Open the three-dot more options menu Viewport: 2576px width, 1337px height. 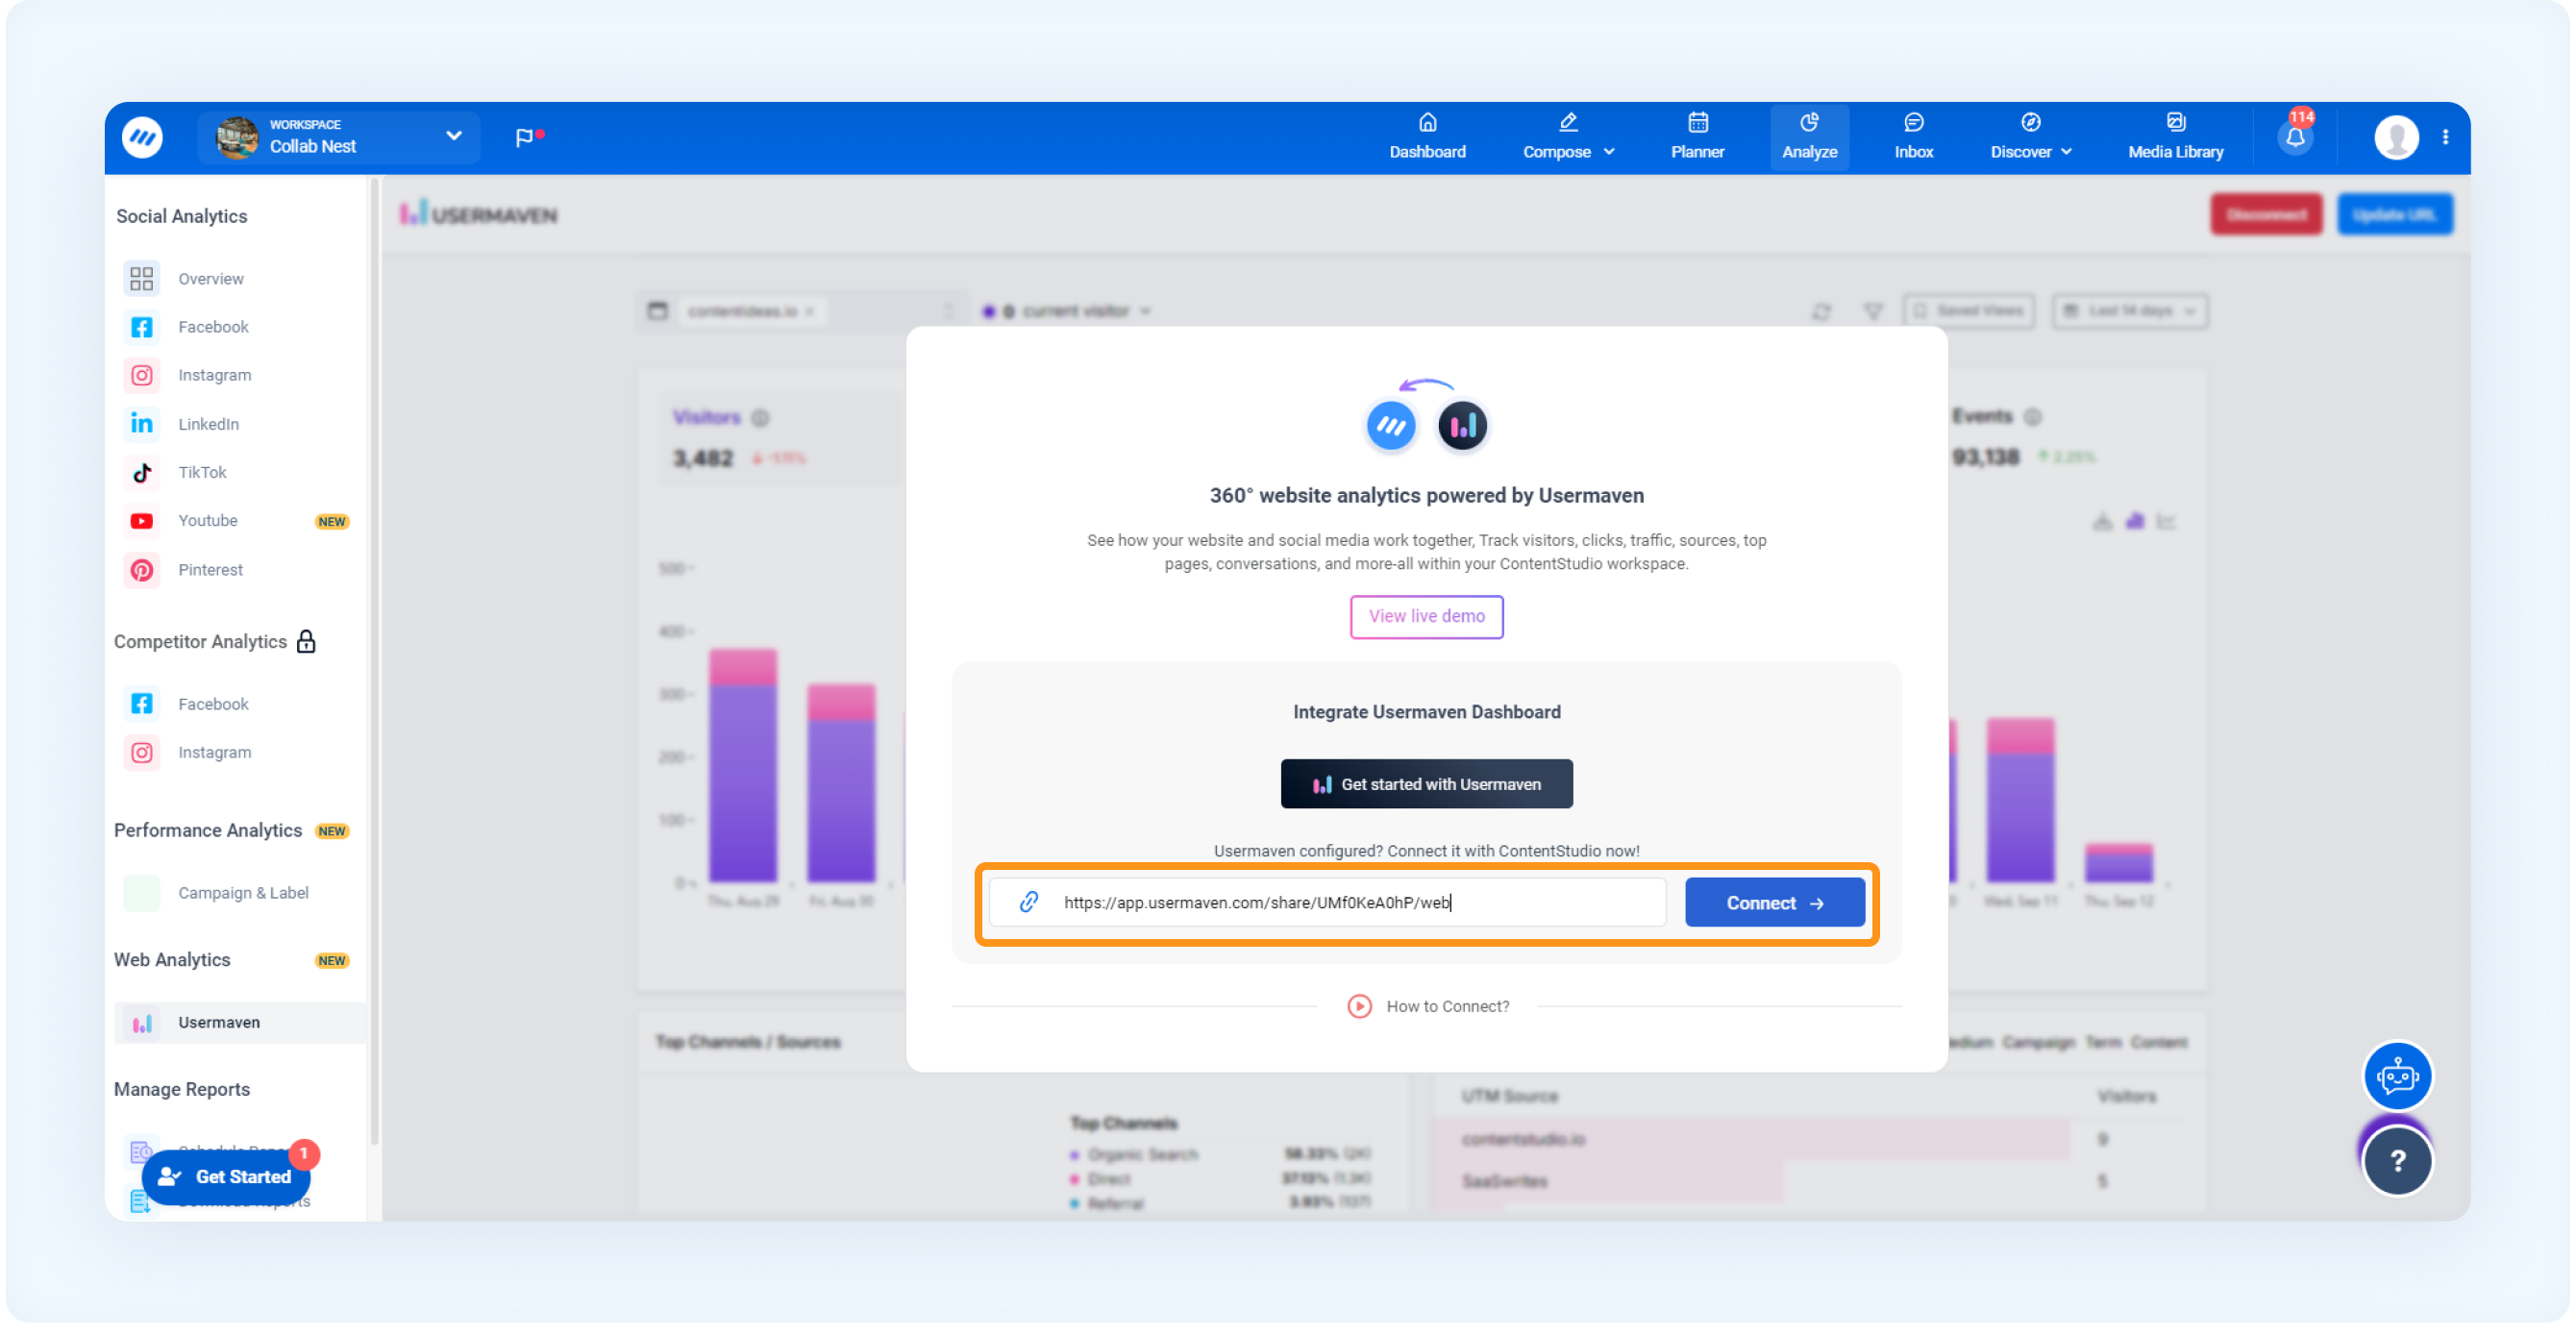pyautogui.click(x=2445, y=138)
